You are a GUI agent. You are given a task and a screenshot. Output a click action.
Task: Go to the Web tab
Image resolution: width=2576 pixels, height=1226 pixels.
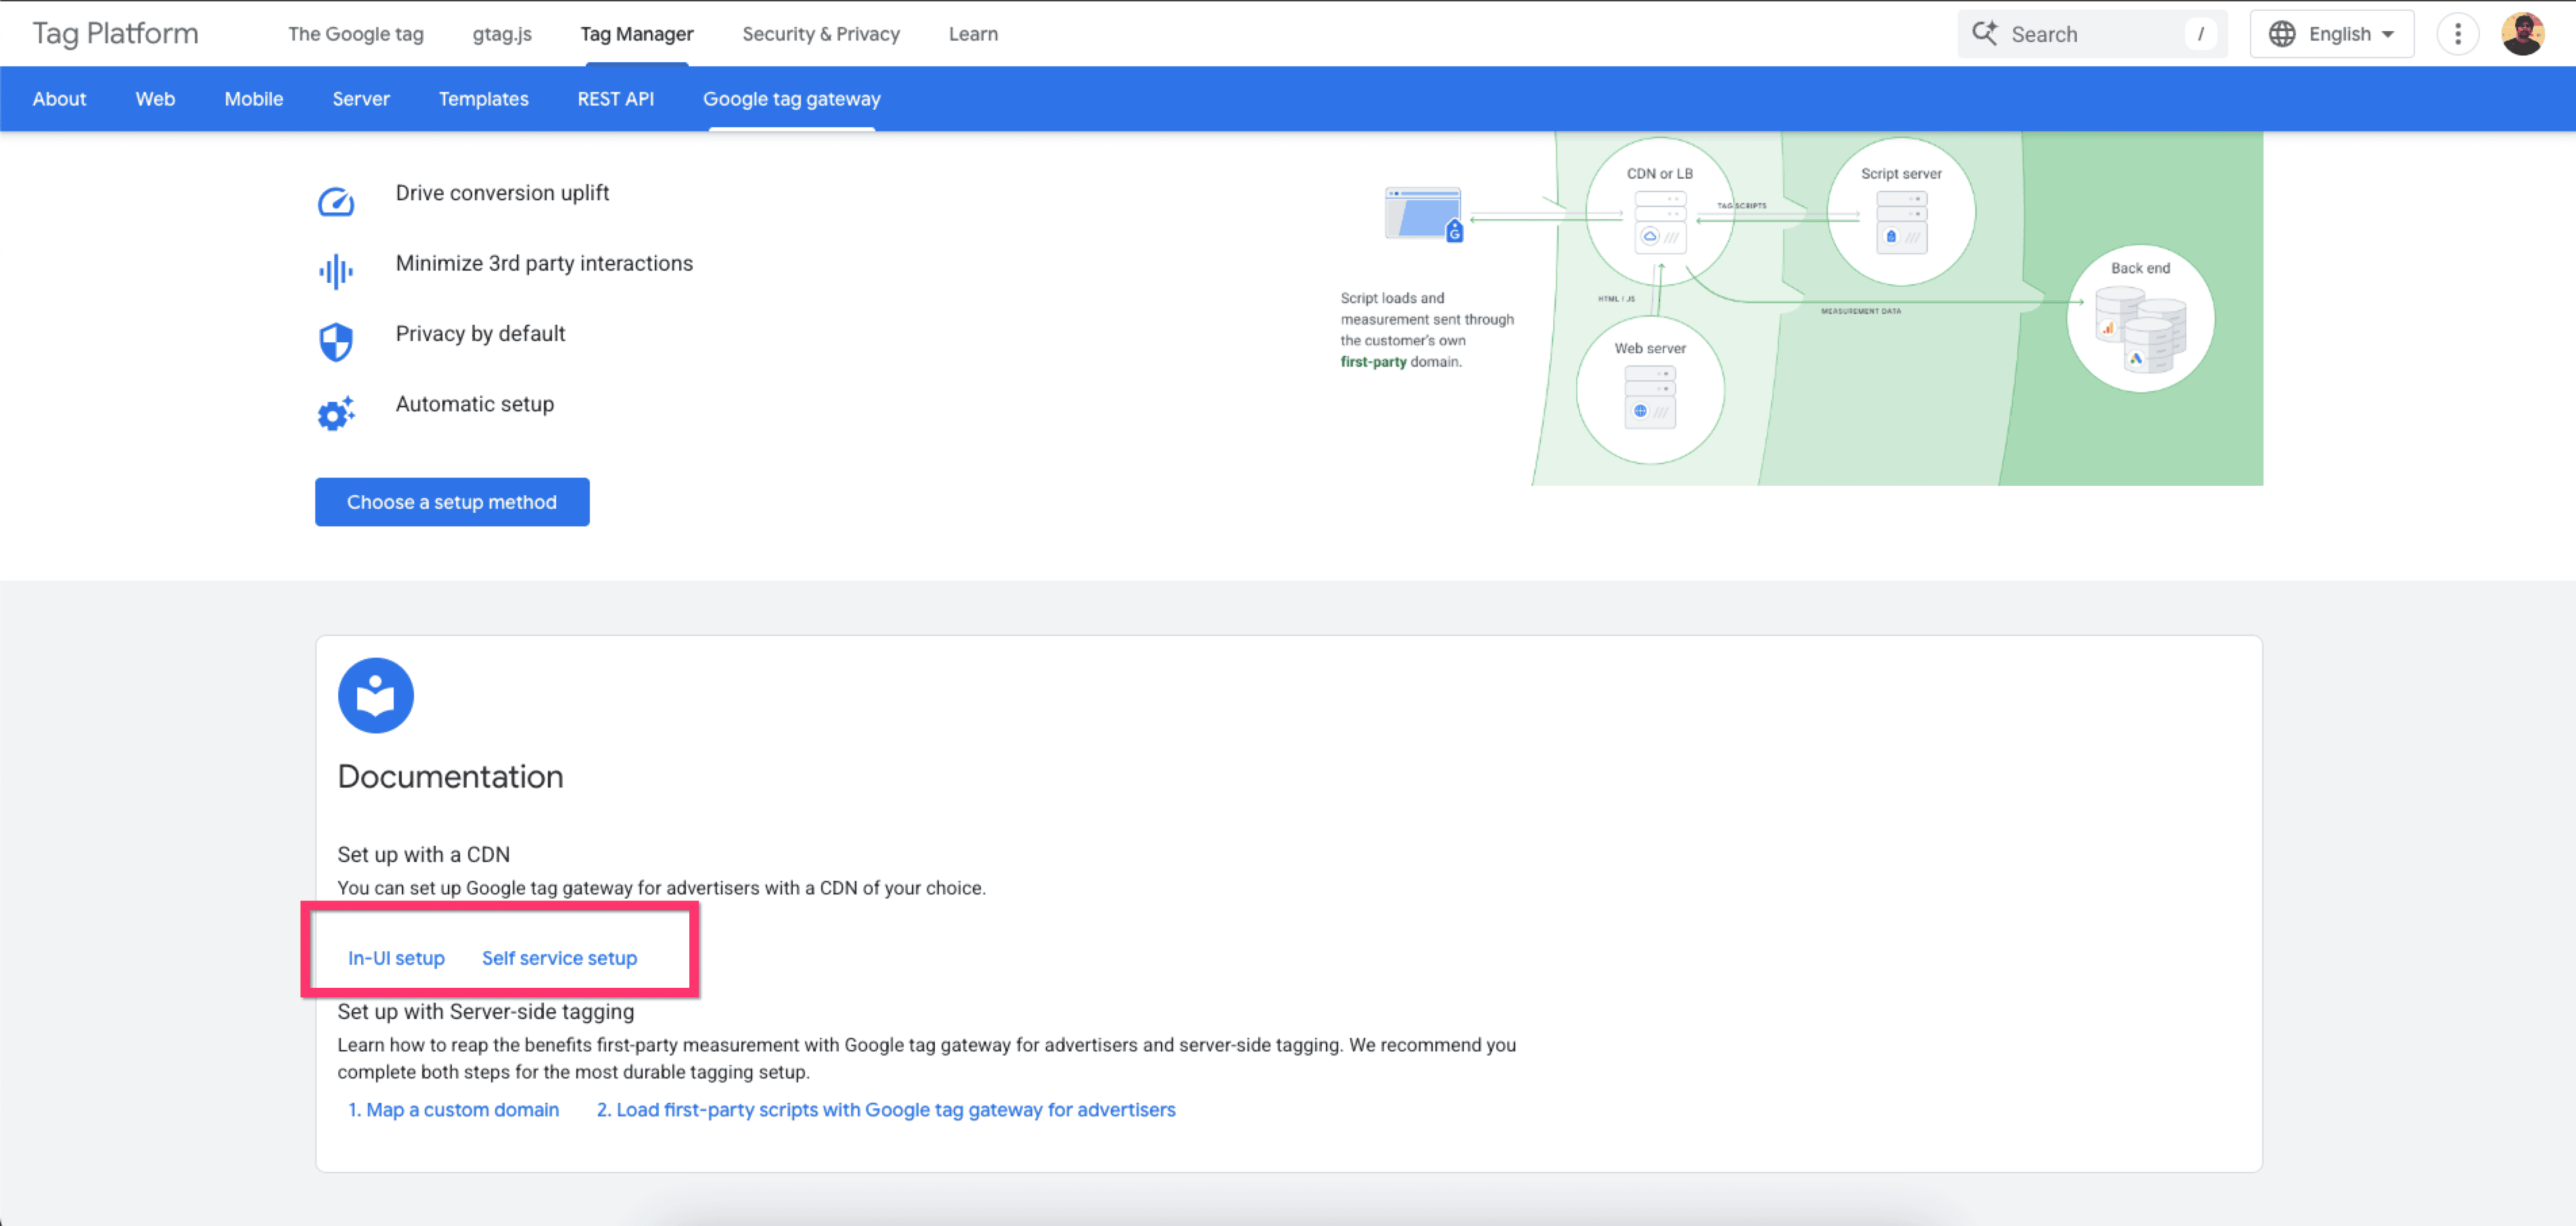point(155,99)
